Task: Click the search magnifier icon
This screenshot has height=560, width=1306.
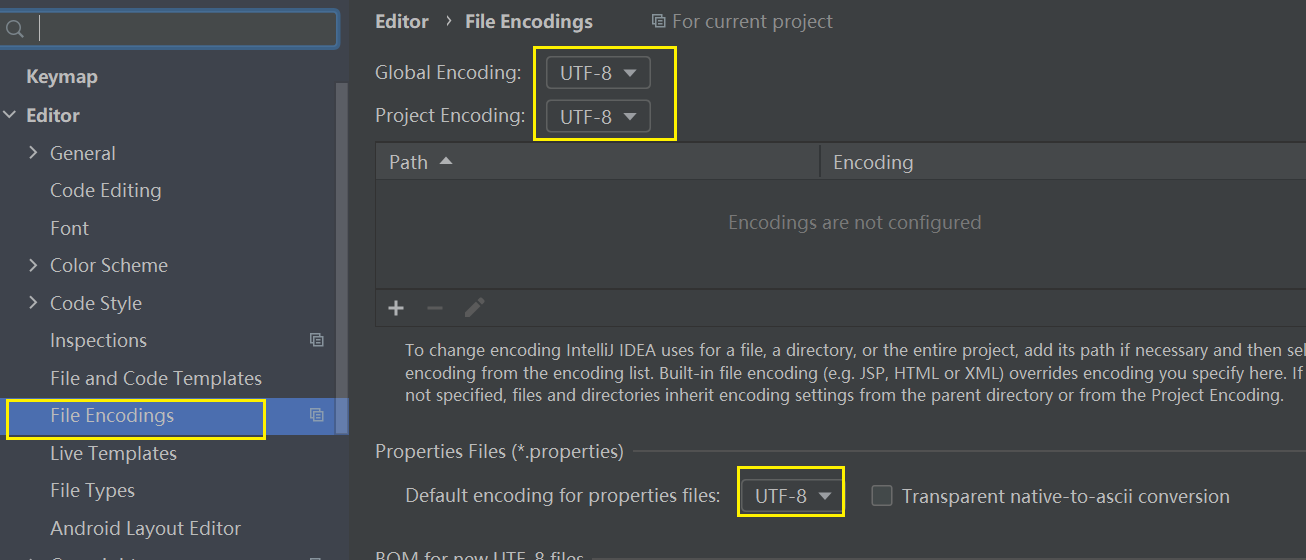Action: click(x=14, y=29)
